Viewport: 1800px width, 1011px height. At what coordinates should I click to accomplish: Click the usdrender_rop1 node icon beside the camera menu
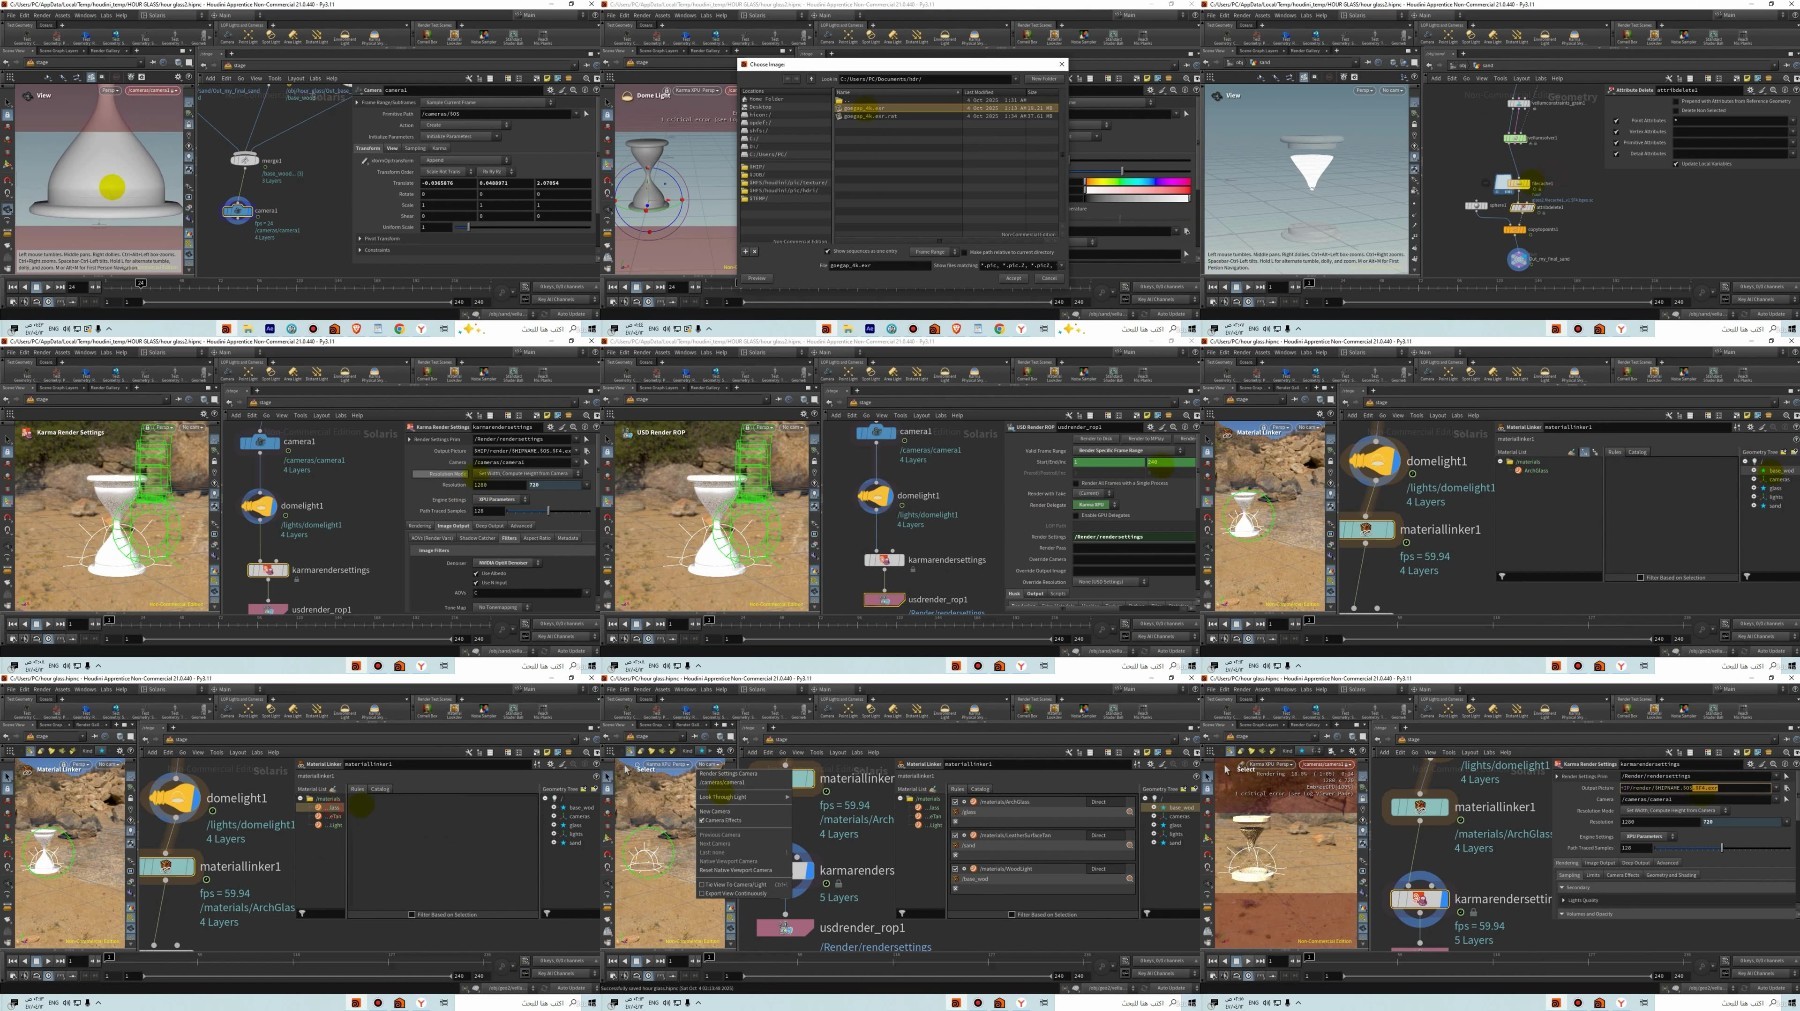pos(785,928)
